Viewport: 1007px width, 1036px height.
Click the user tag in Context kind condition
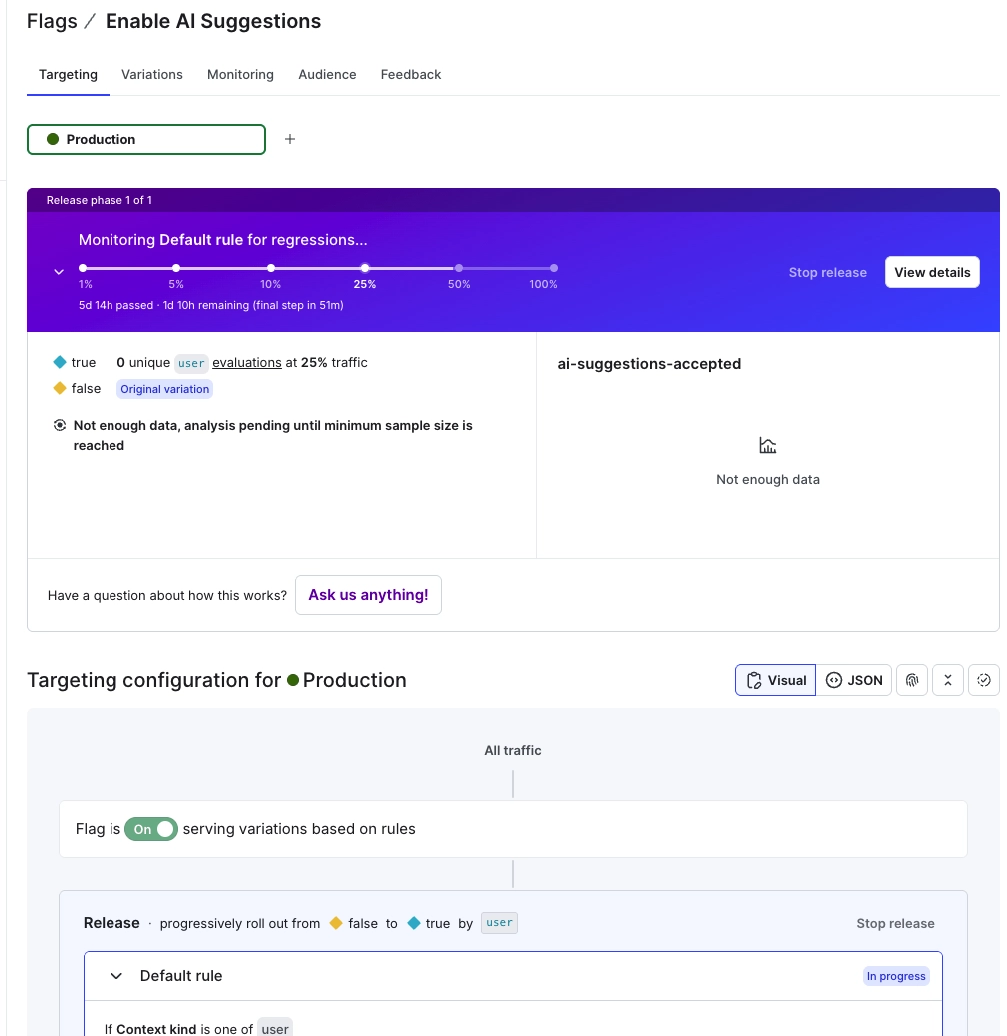tap(274, 1028)
